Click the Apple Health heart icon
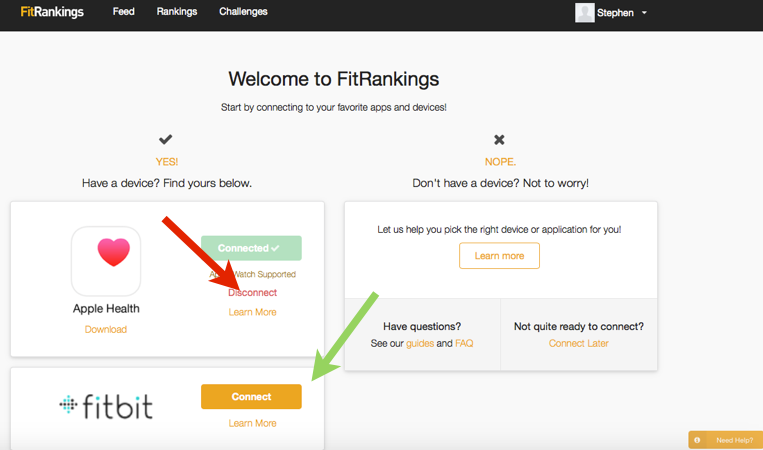763x450 pixels. click(106, 261)
